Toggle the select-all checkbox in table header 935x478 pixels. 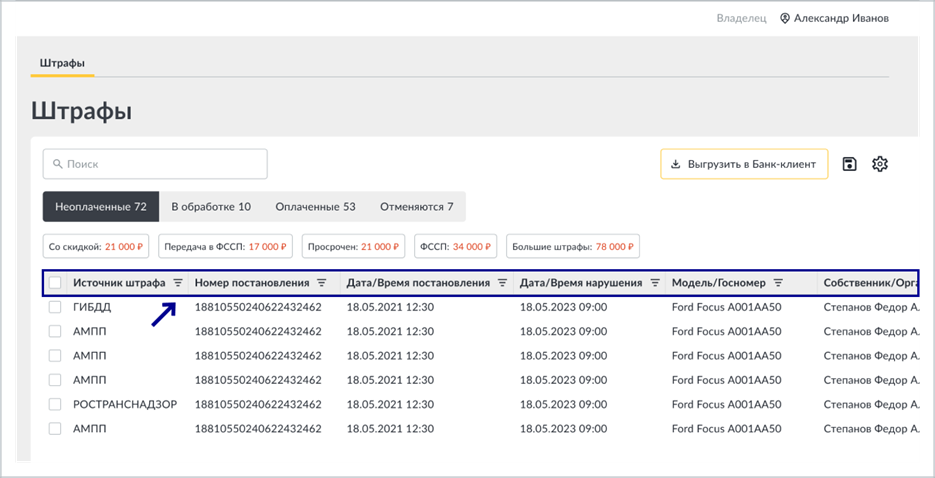pyautogui.click(x=55, y=283)
